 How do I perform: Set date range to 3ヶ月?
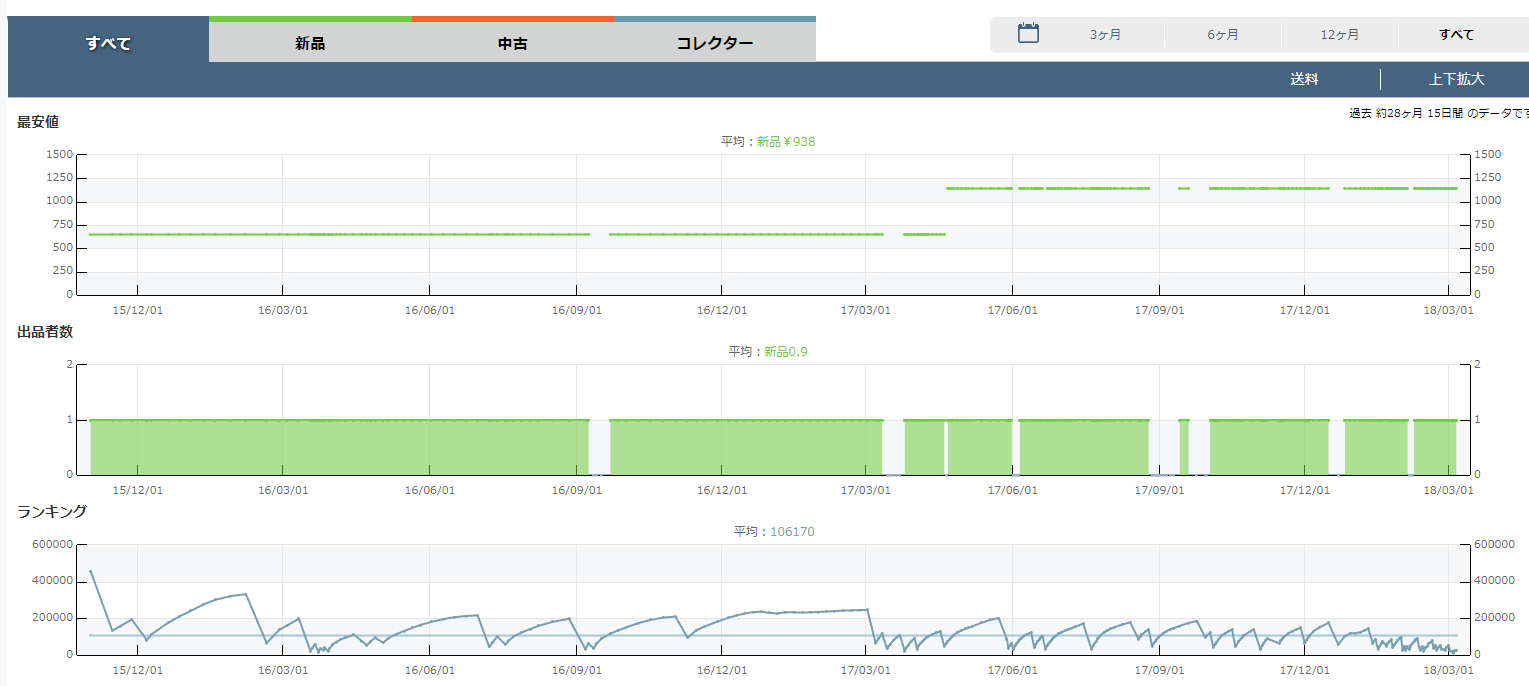pyautogui.click(x=1105, y=35)
